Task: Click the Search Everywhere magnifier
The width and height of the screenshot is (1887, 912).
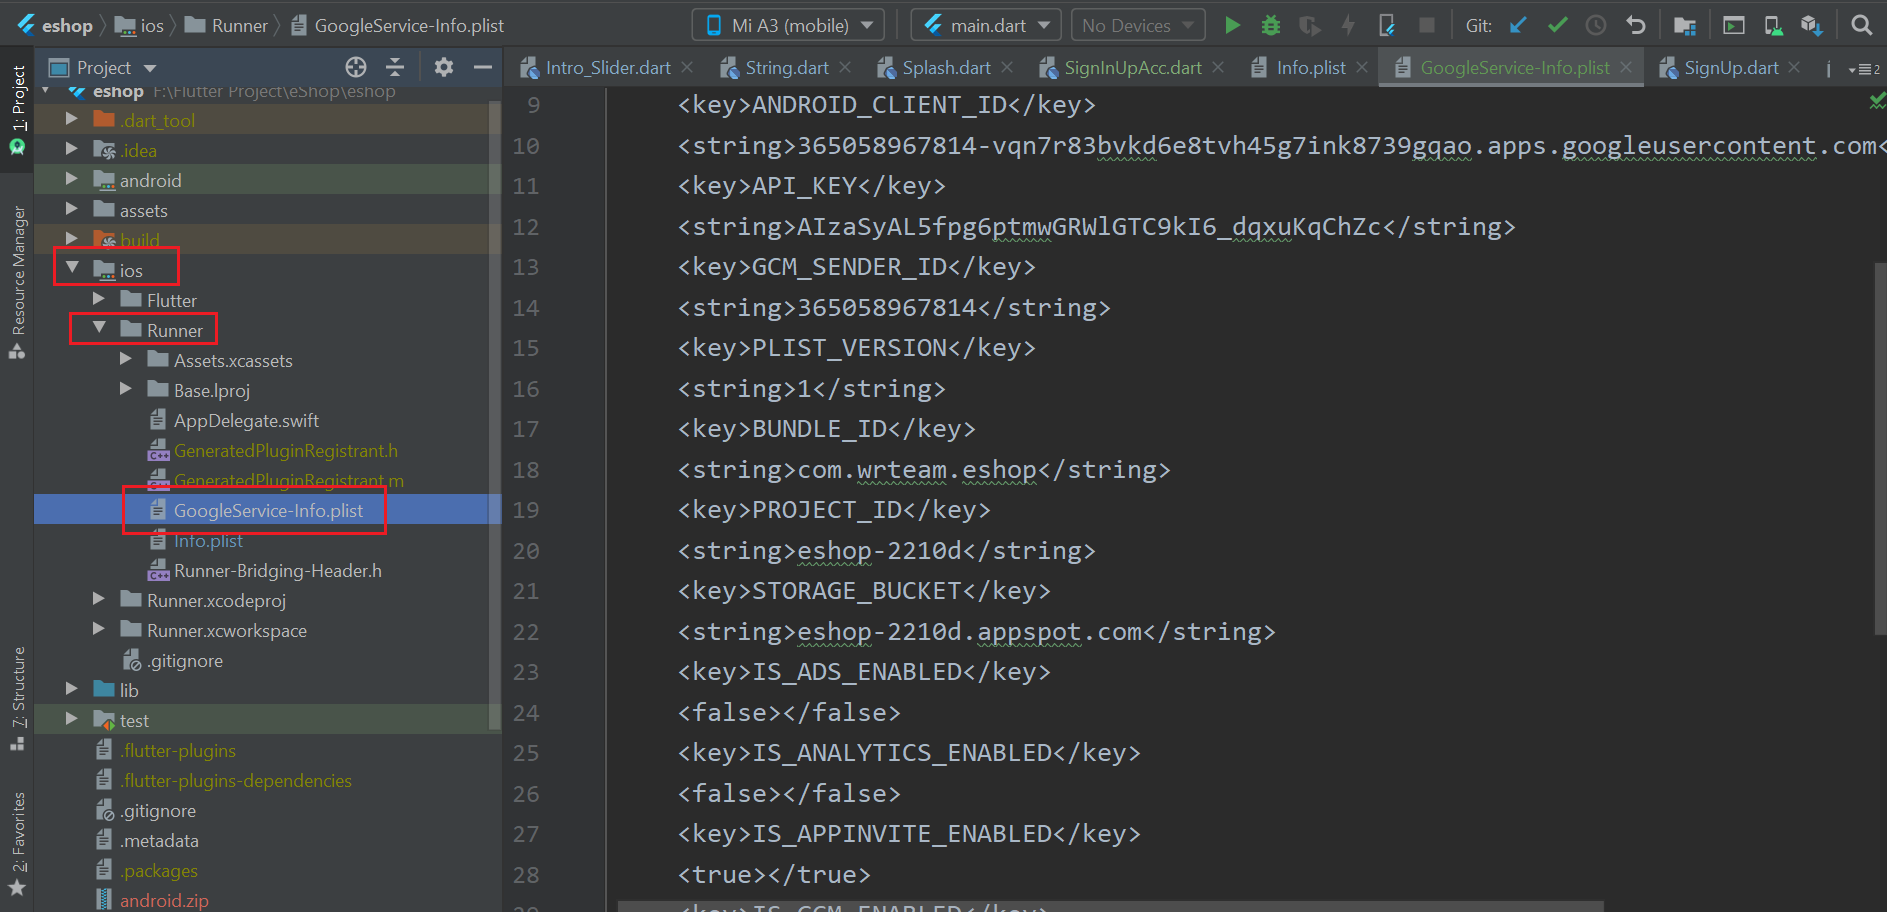Action: pyautogui.click(x=1861, y=25)
